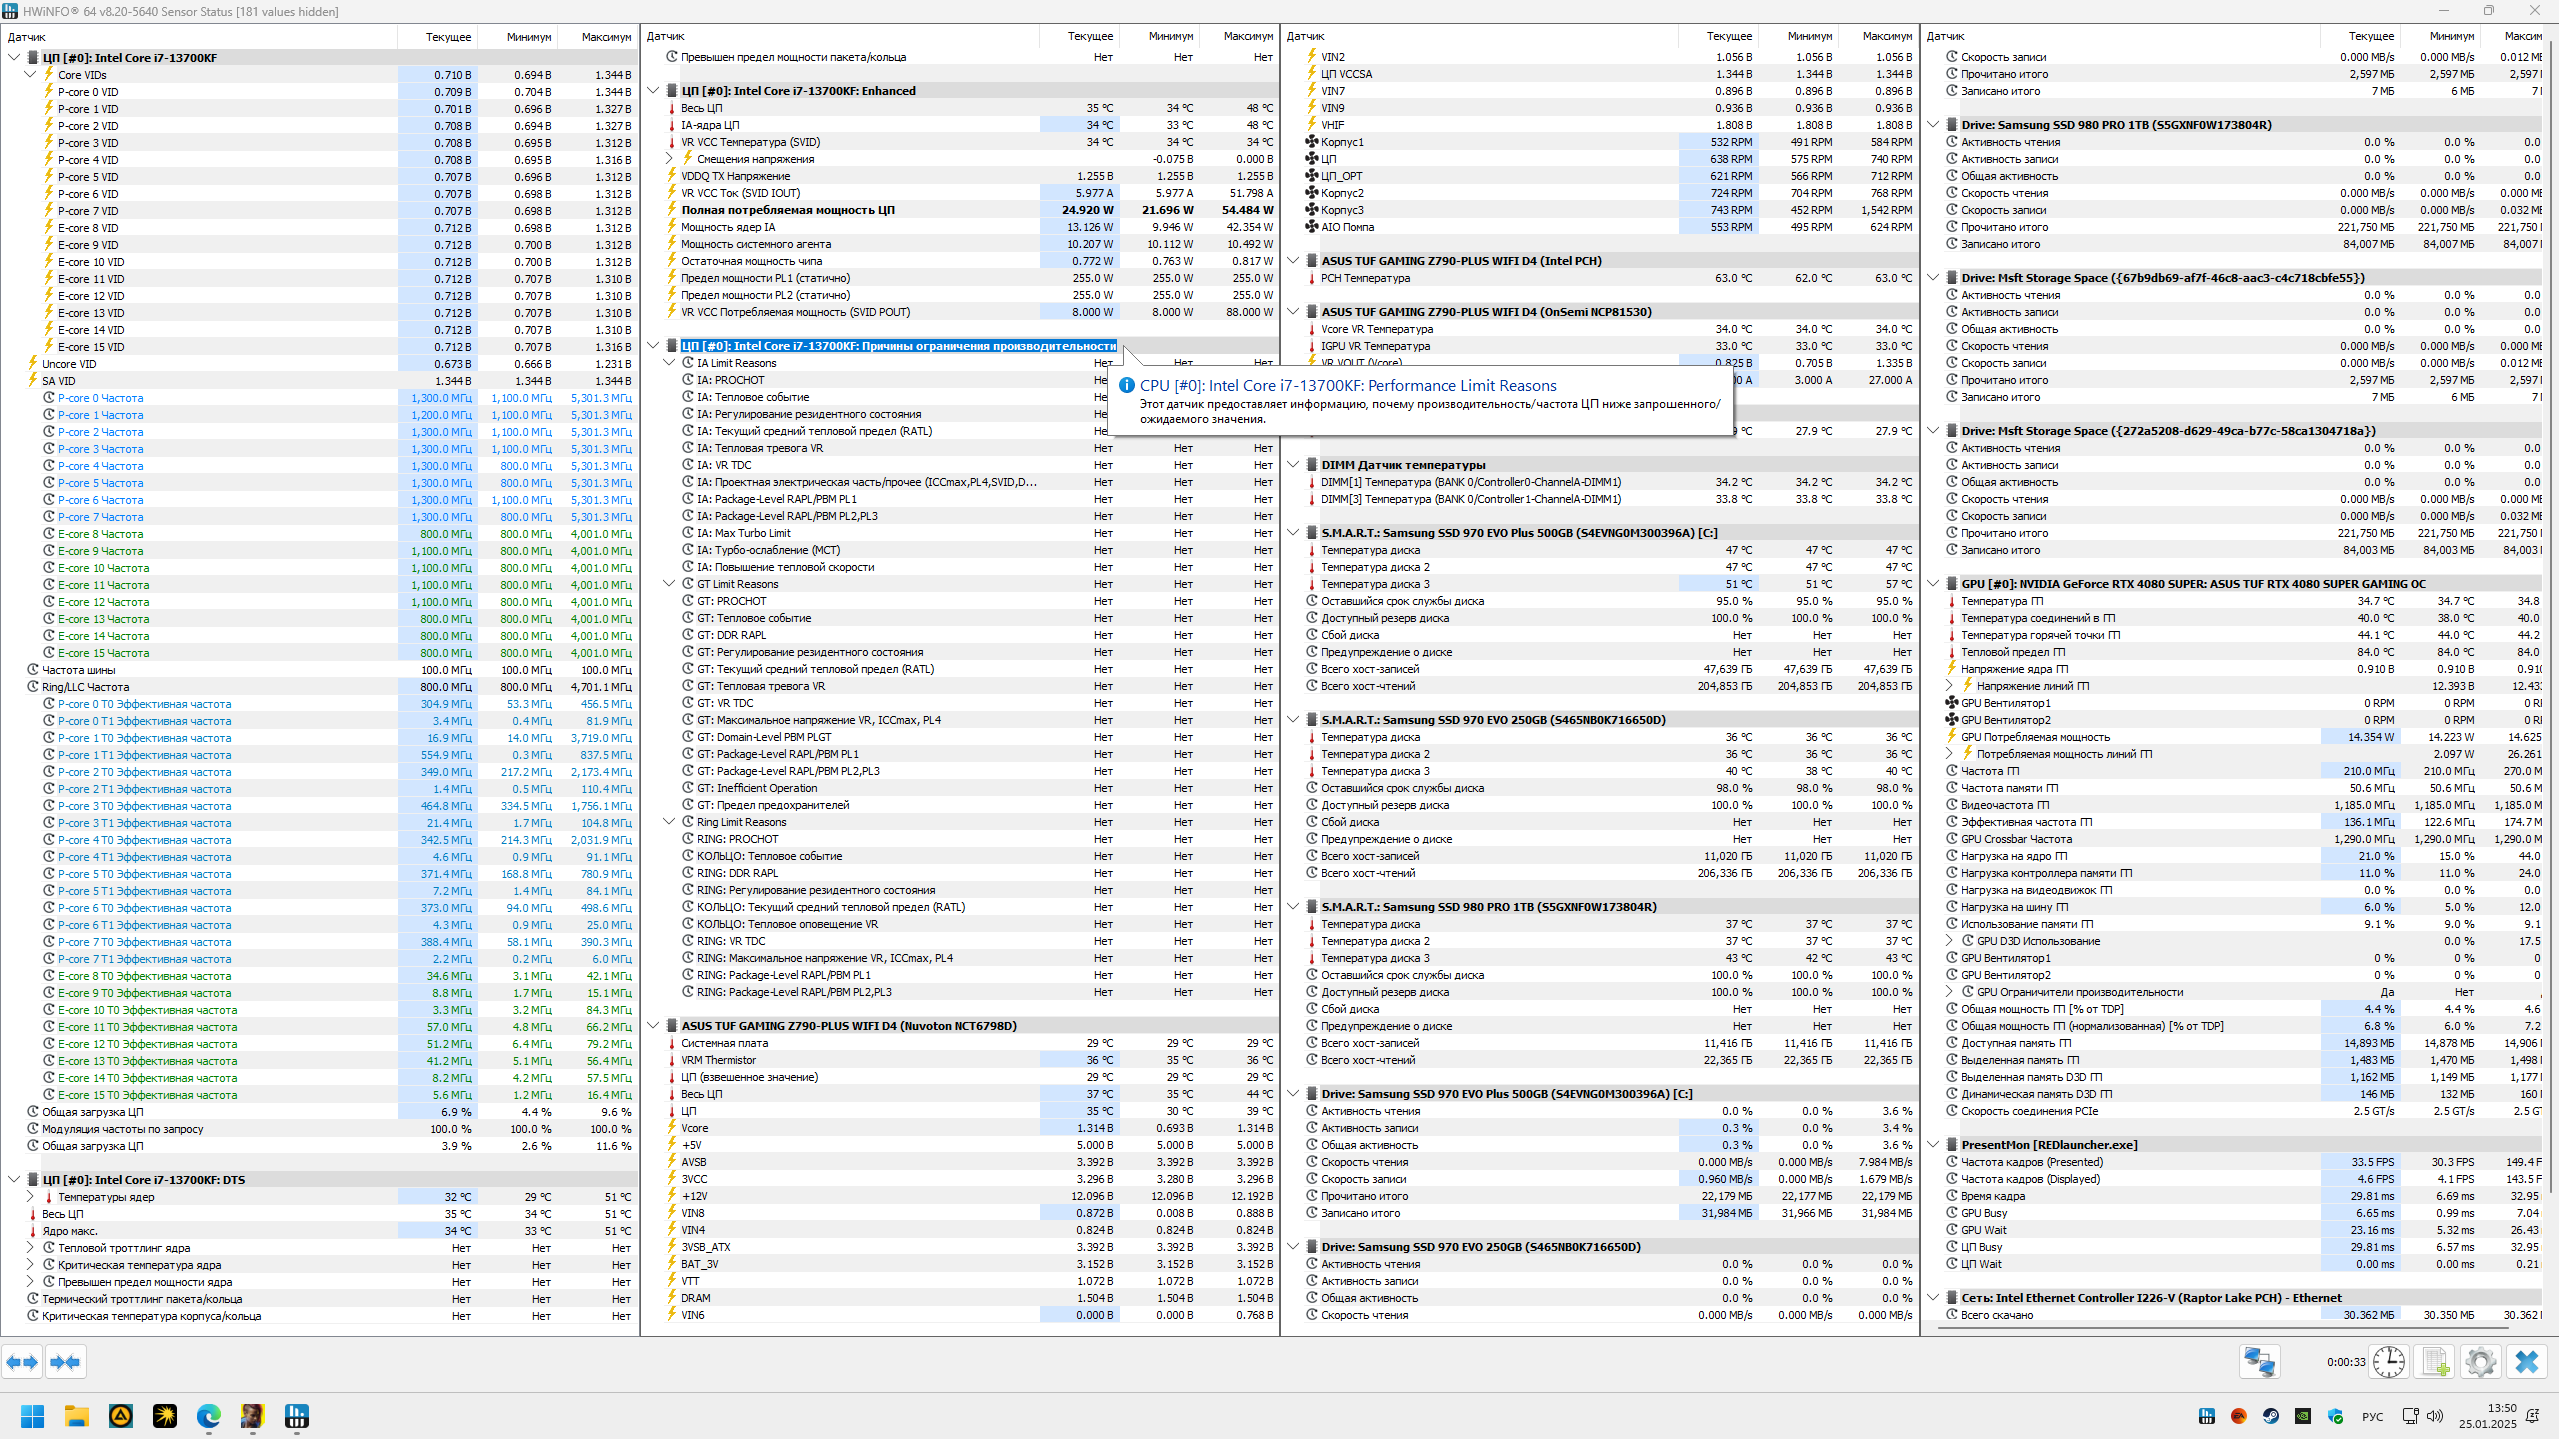Open HWiNFO icon in taskbar

[296, 1416]
